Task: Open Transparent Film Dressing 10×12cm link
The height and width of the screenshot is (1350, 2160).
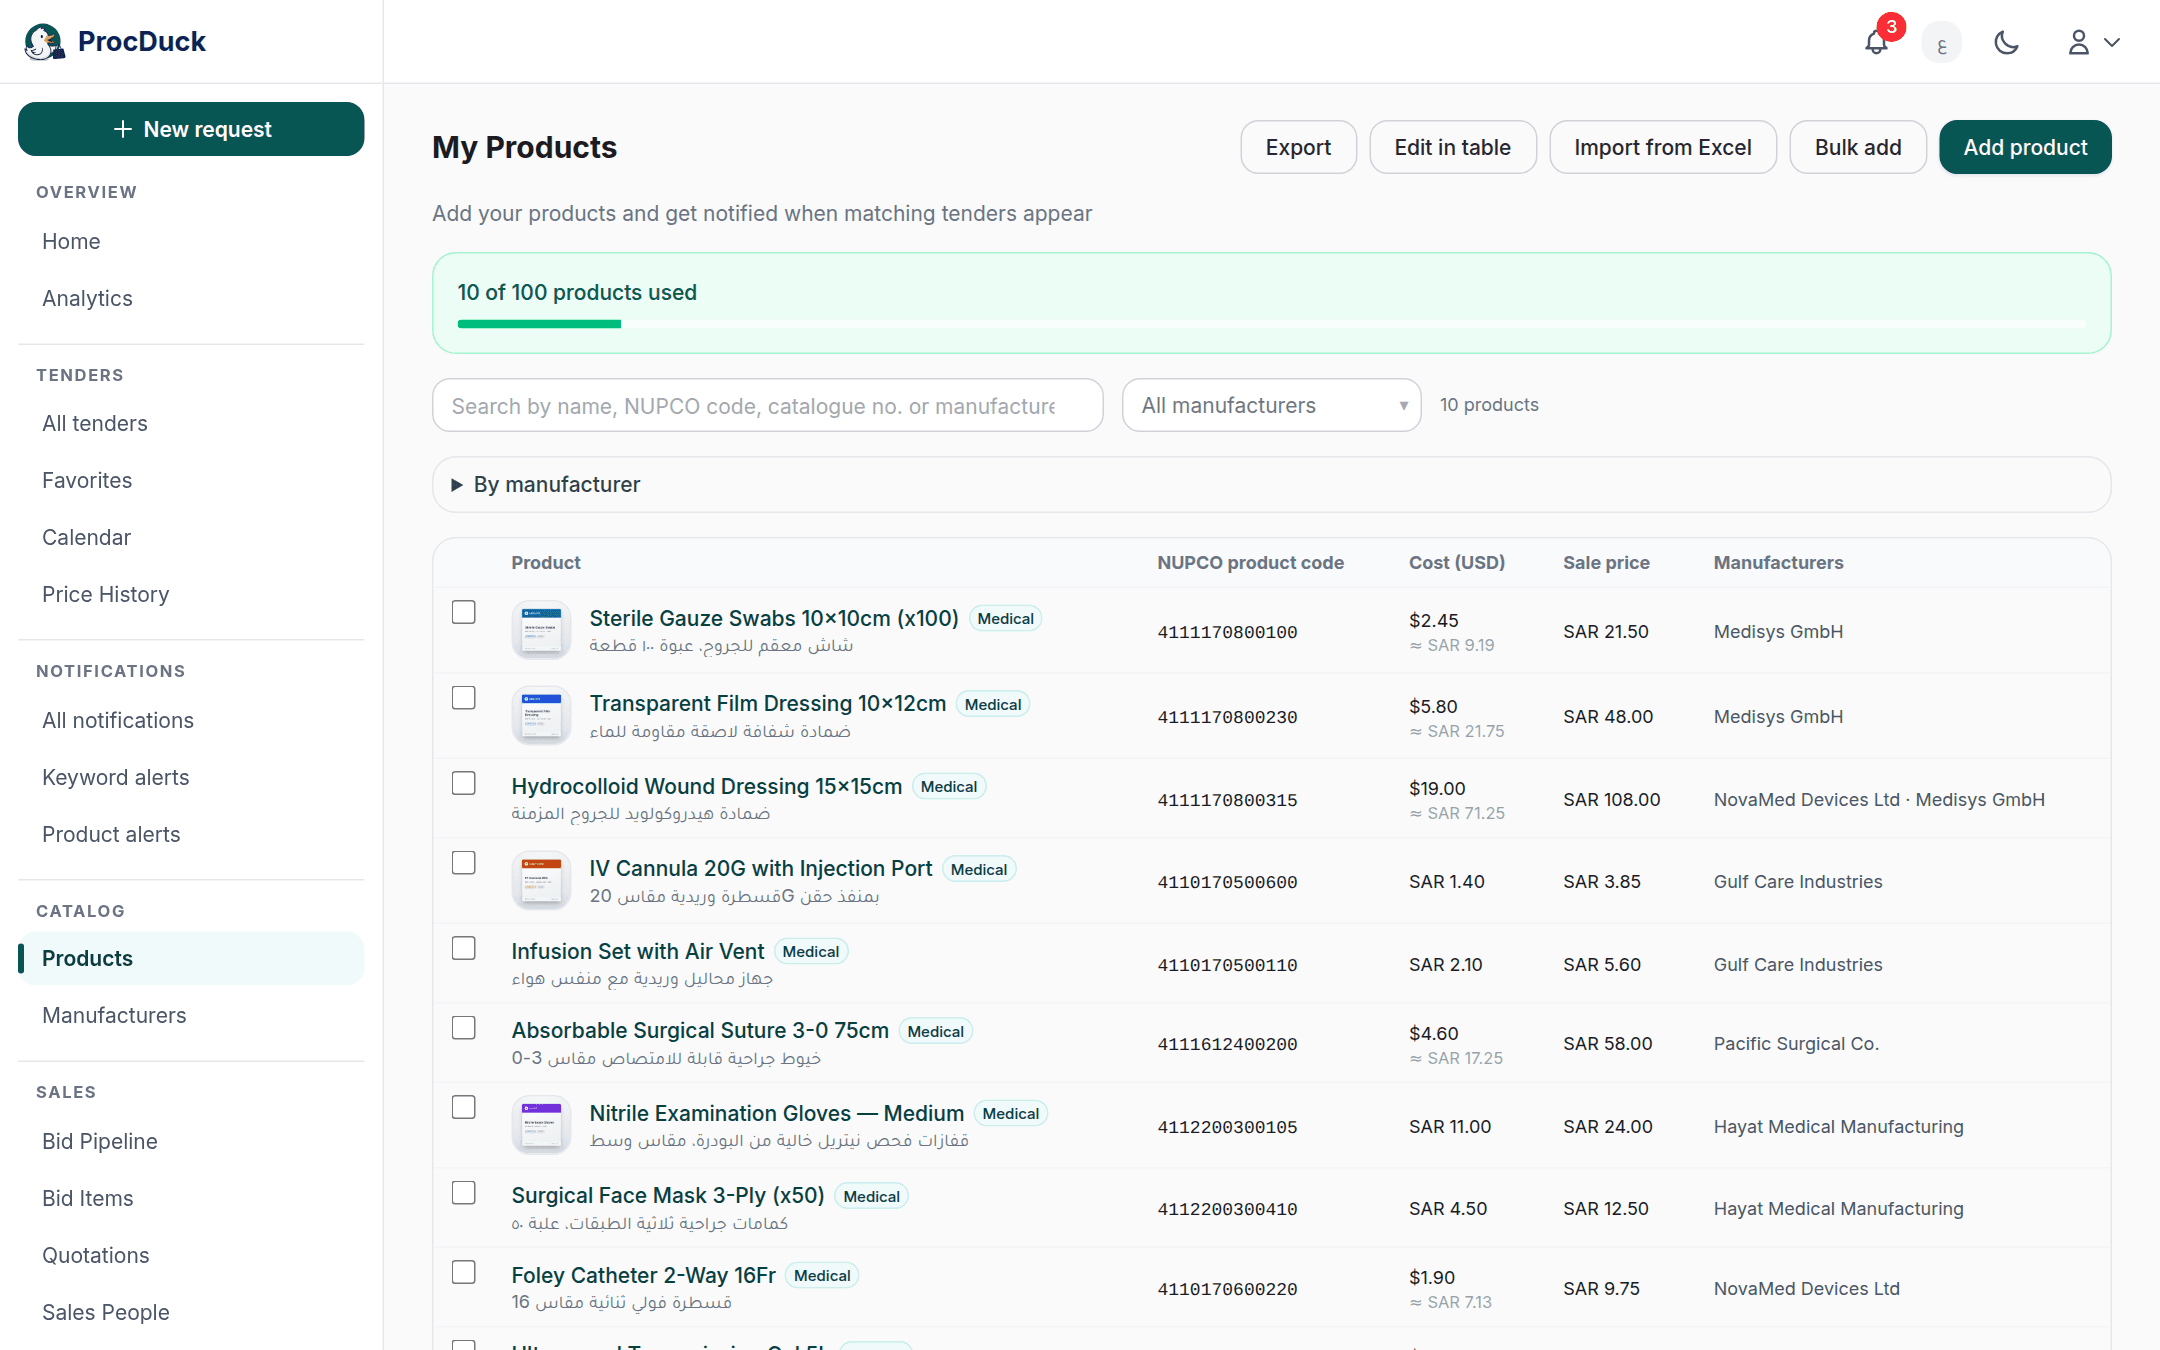Action: 768,703
